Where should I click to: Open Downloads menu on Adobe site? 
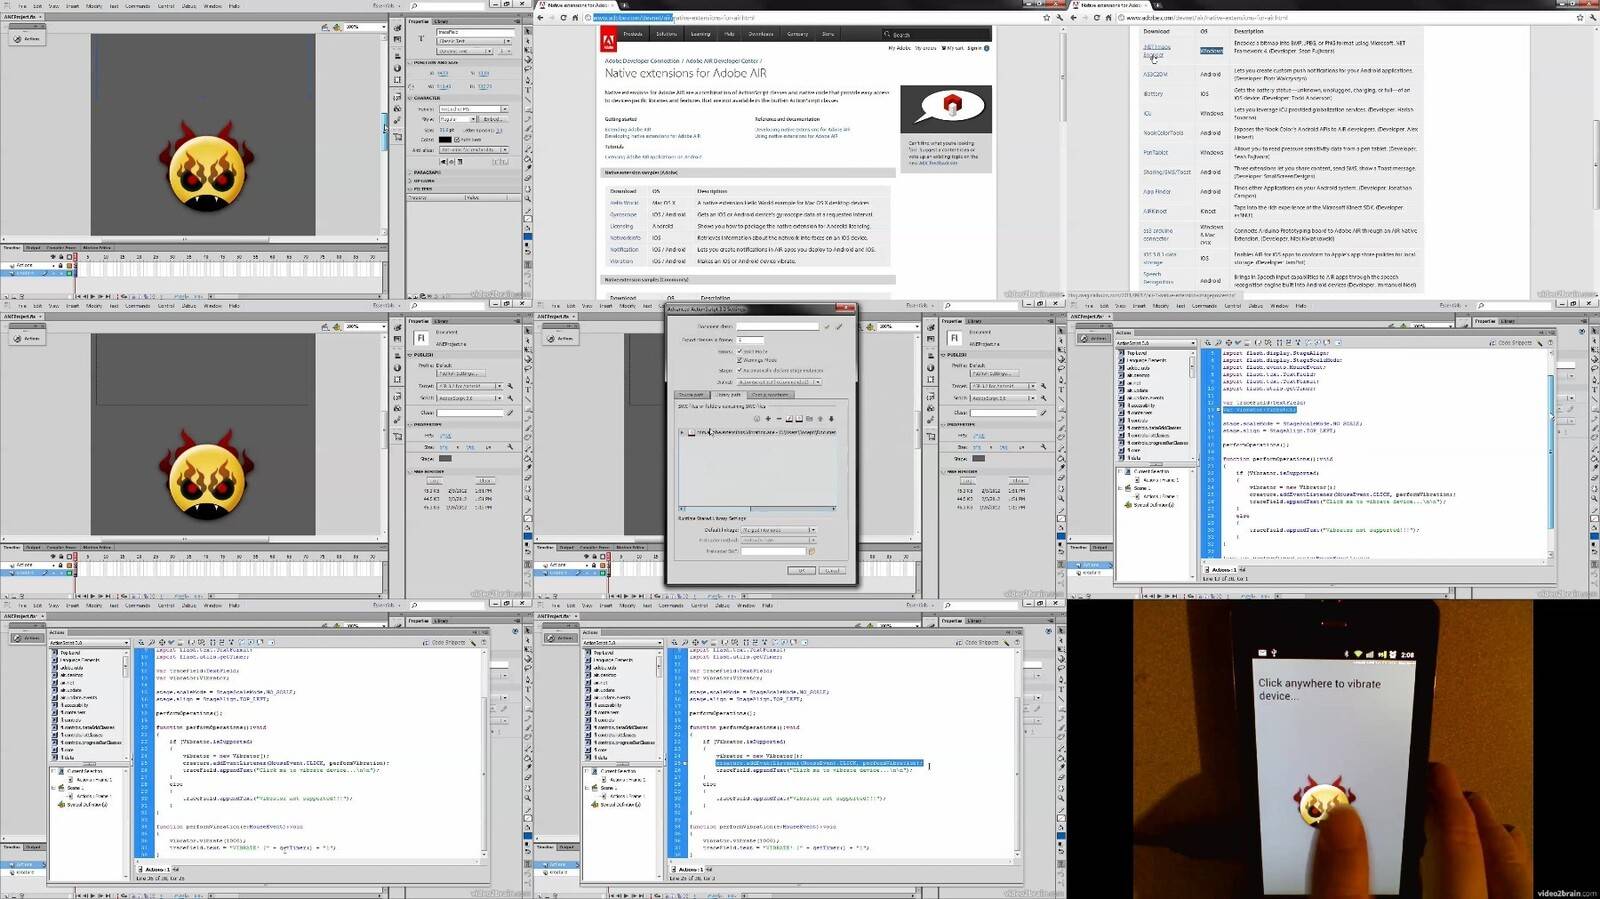coord(761,34)
